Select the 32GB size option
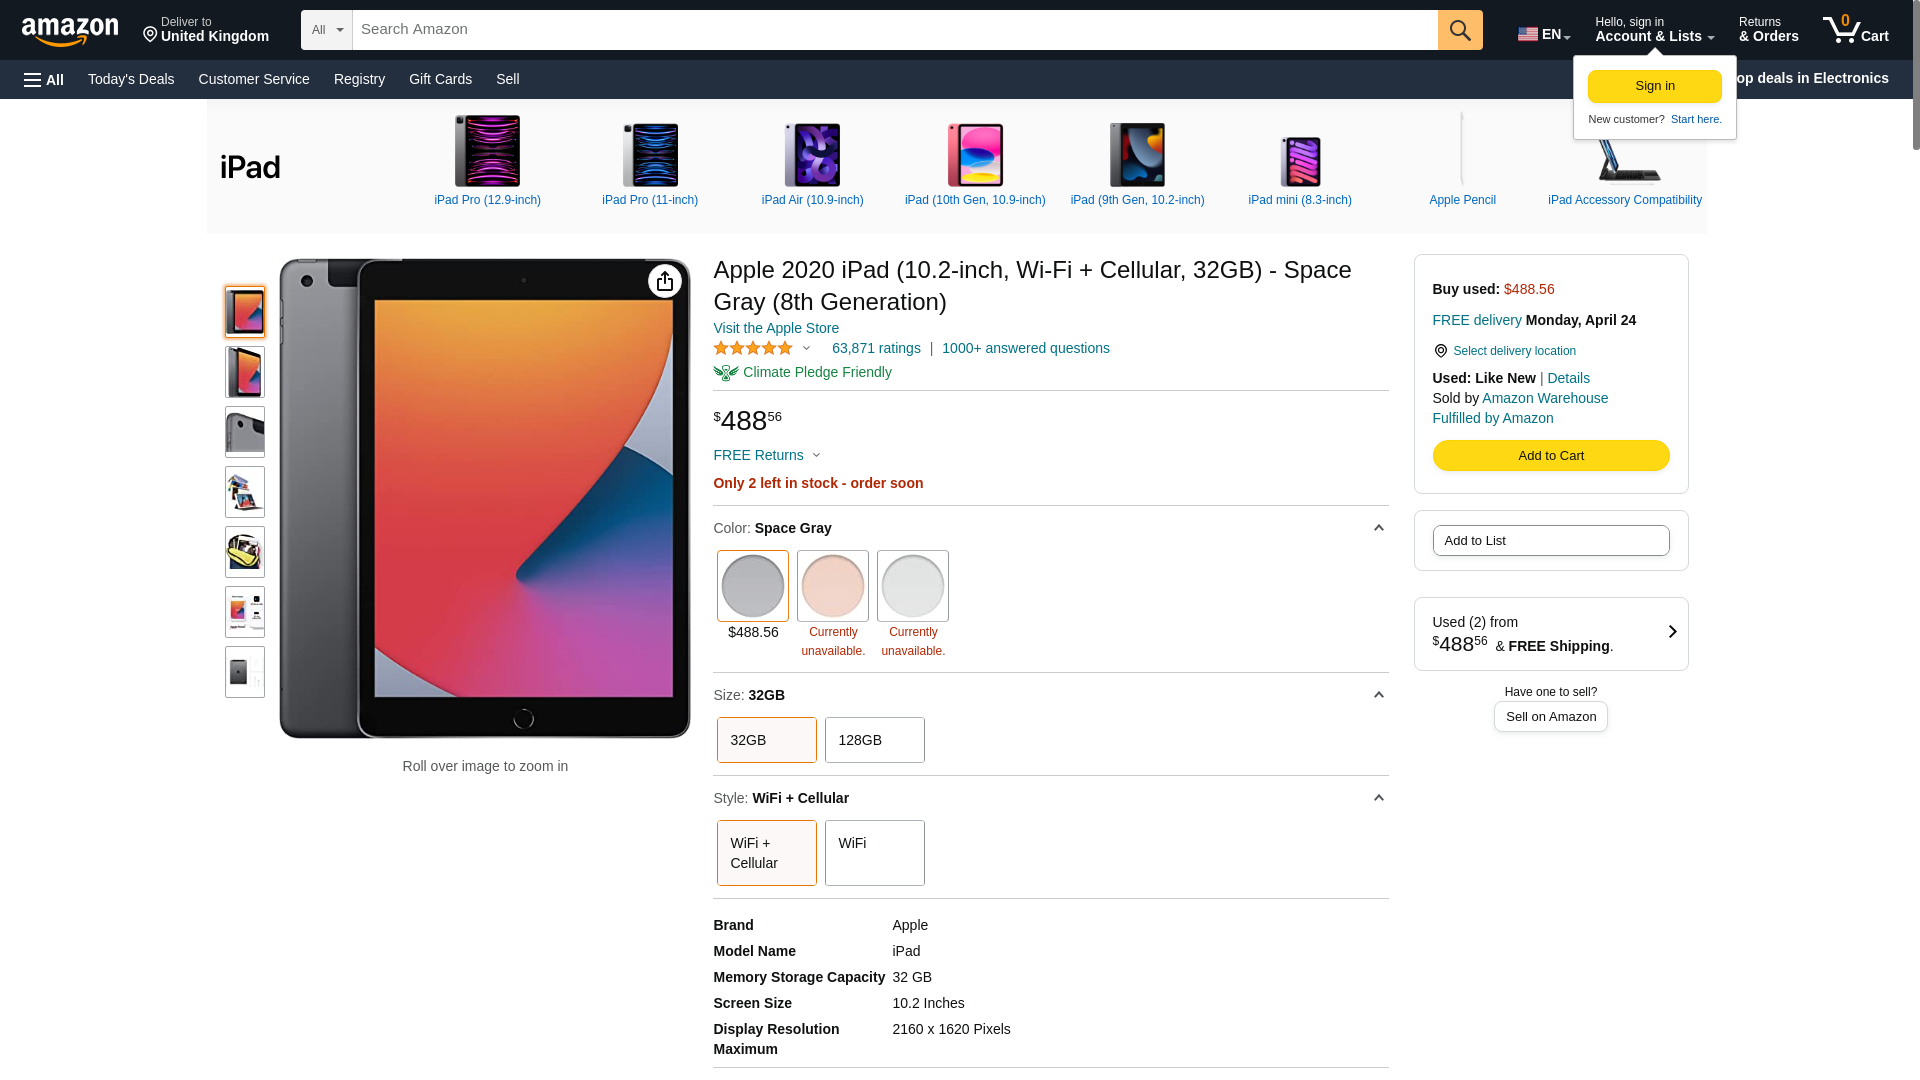Screen dimensions: 1920x1080 click(767, 740)
